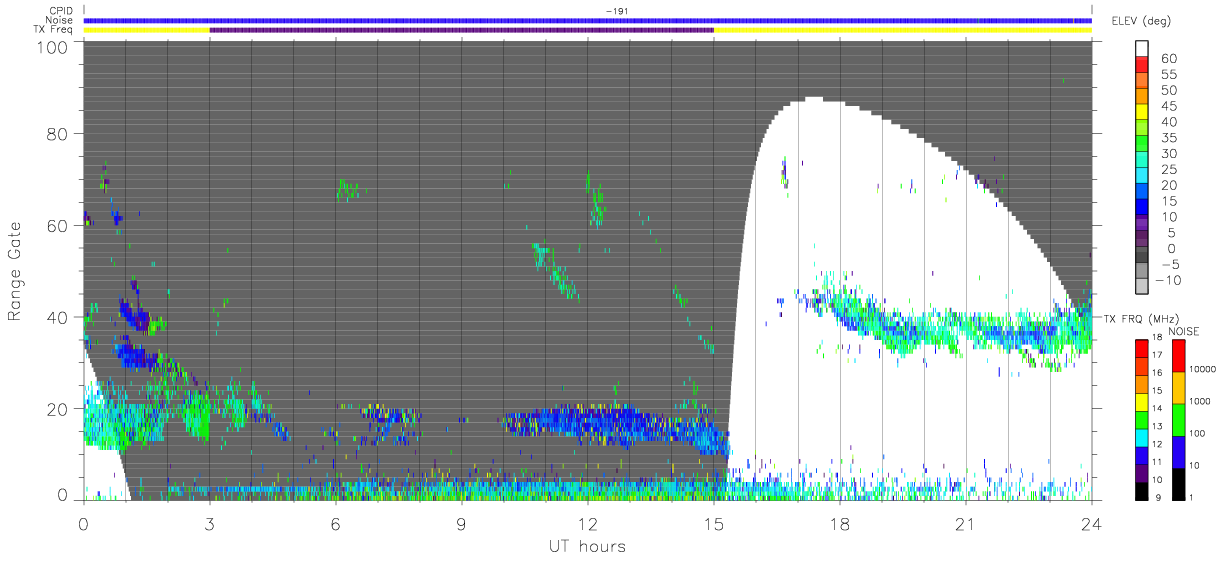
Task: Click the '3' tick label on UT axis
Action: click(x=210, y=523)
